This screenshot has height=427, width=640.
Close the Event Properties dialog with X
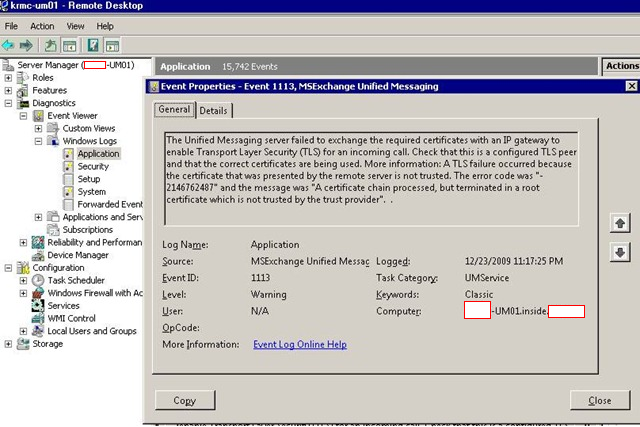(x=631, y=86)
